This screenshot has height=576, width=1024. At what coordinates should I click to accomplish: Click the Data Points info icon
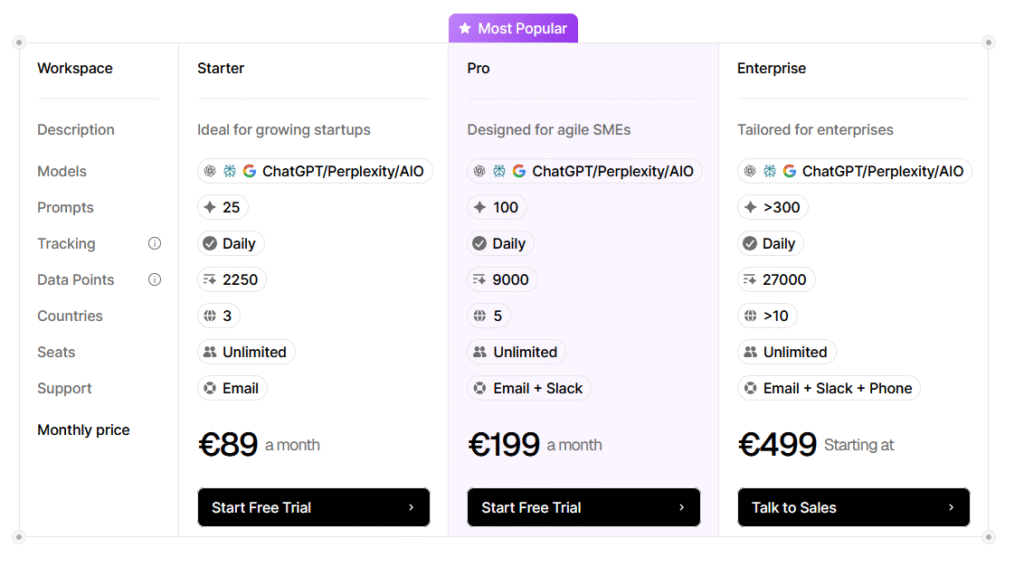(x=155, y=280)
